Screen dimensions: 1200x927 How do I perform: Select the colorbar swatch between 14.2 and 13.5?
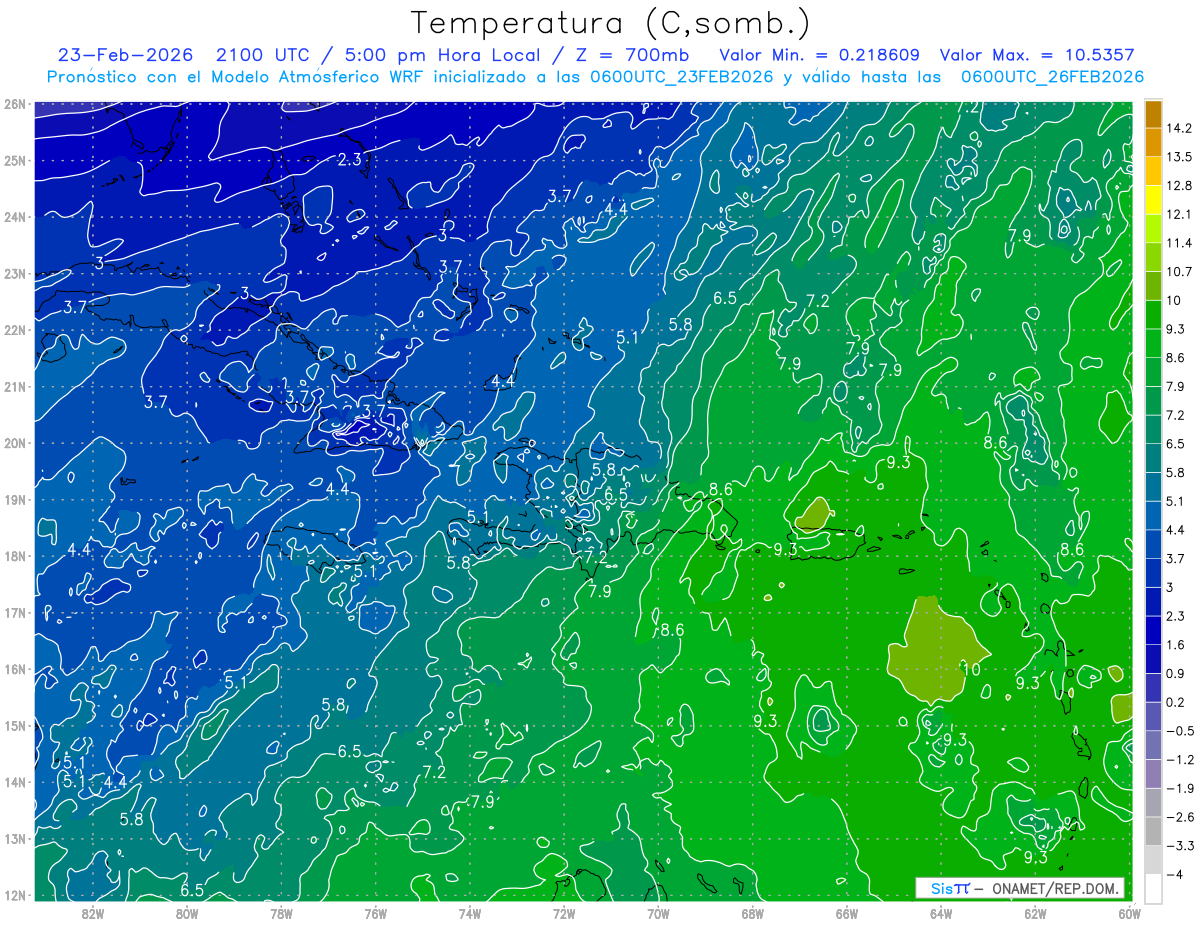pos(1153,143)
